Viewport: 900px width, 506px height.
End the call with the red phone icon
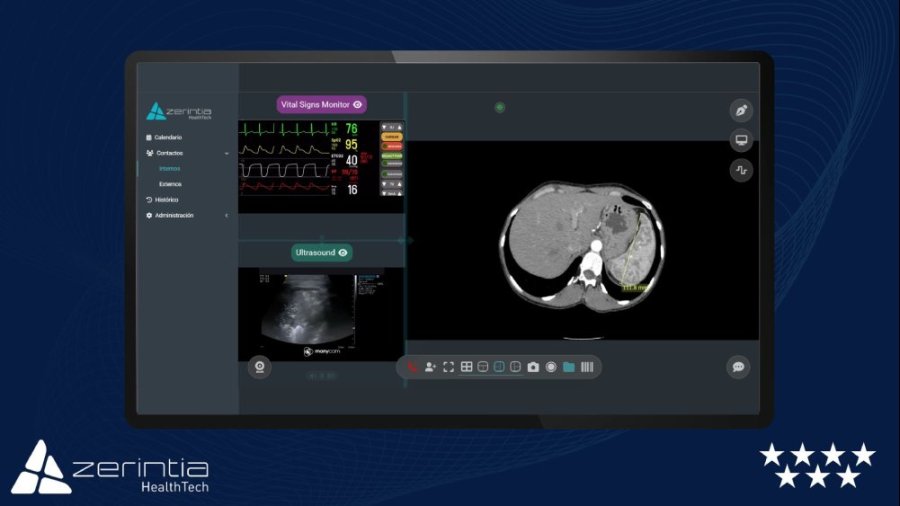pyautogui.click(x=413, y=367)
